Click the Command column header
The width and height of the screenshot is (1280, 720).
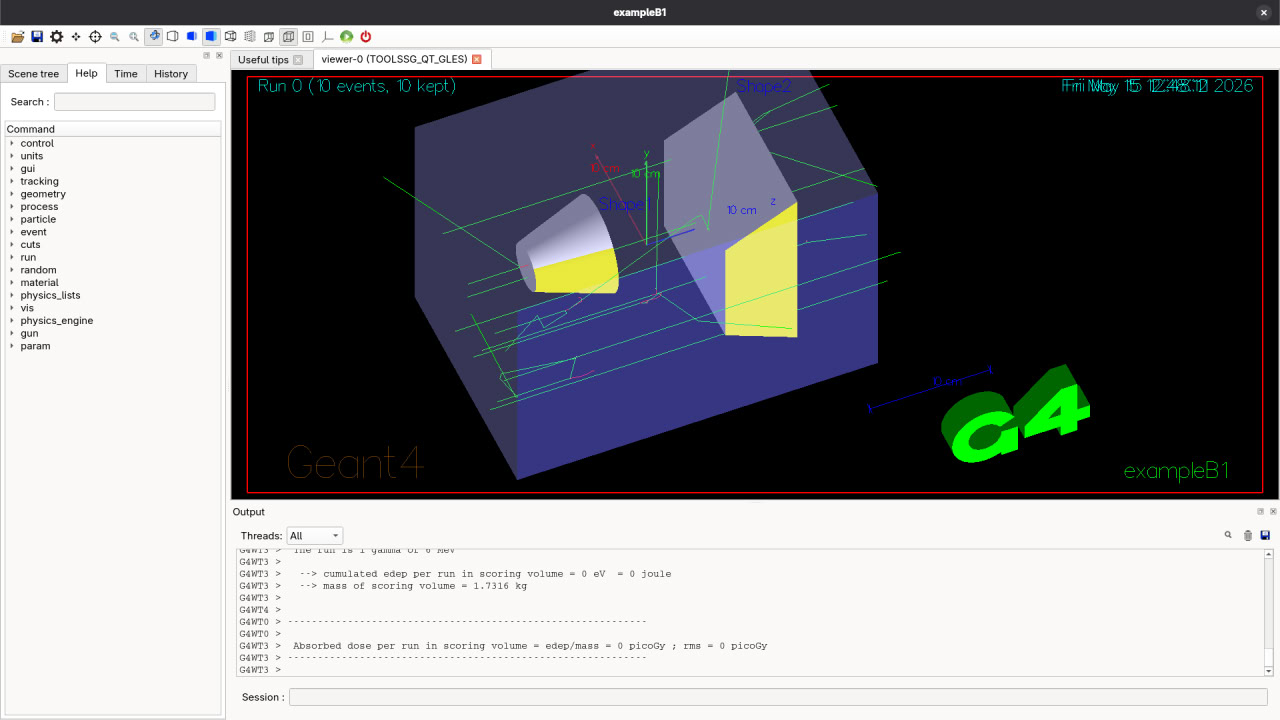[x=113, y=129]
